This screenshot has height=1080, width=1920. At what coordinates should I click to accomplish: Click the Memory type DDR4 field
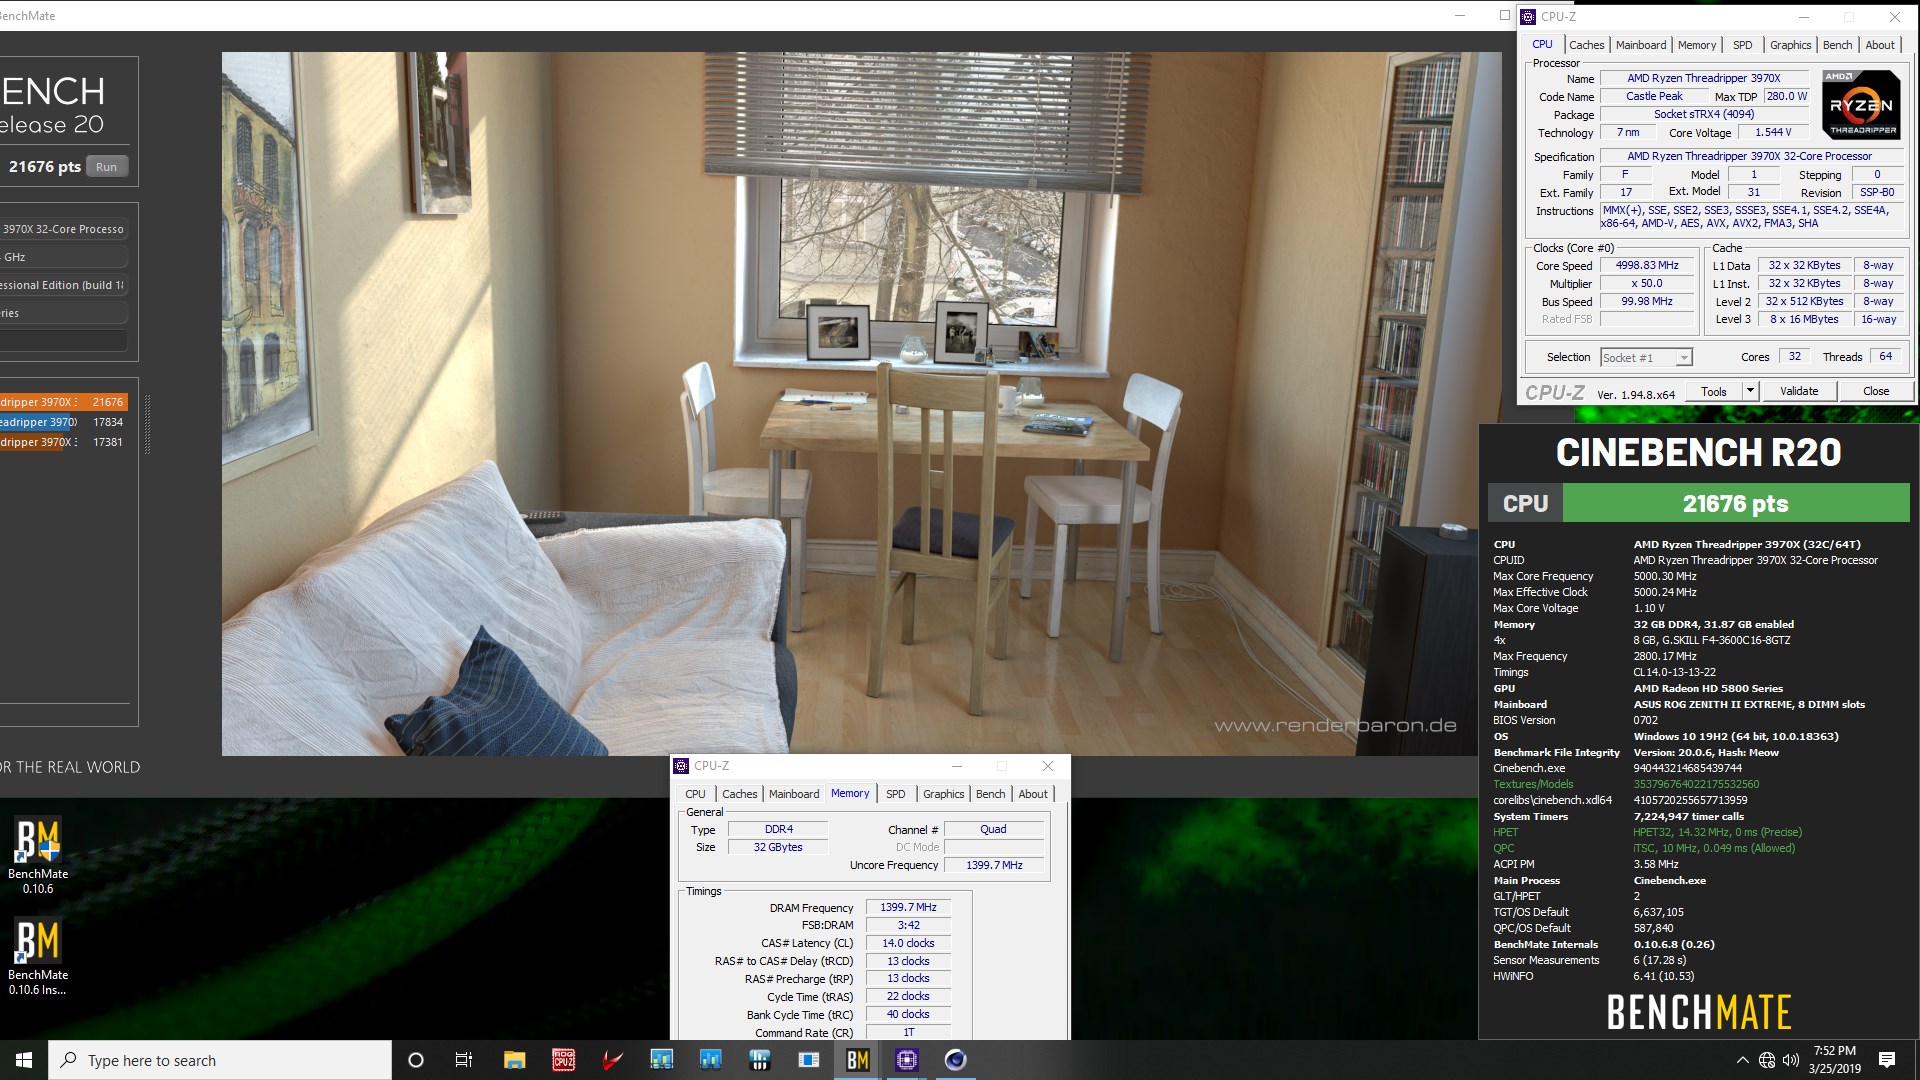(x=778, y=830)
